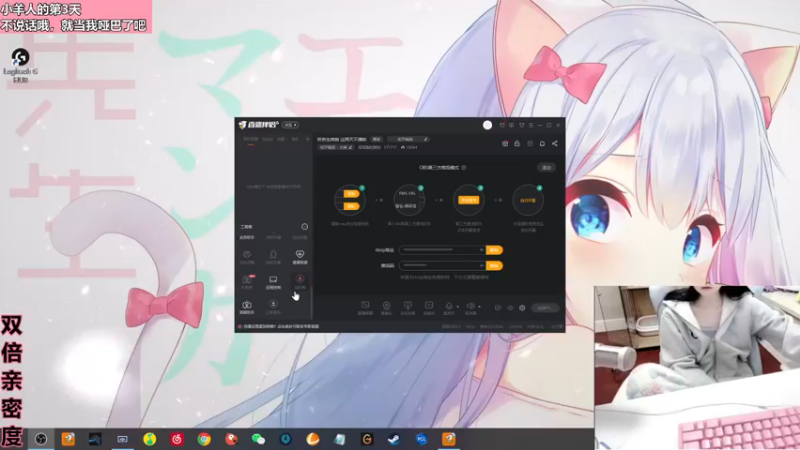
Task: Open WeChat from the taskbar
Action: (258, 439)
